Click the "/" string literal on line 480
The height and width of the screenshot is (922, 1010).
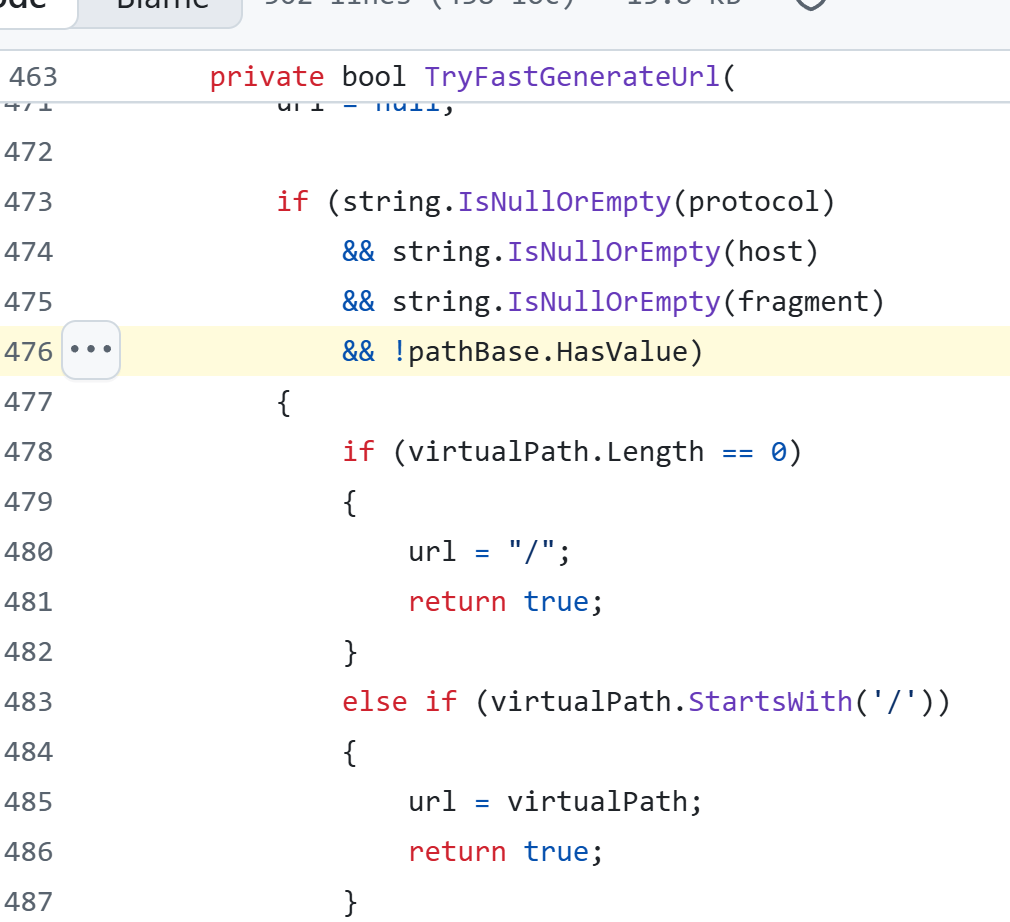pos(531,552)
